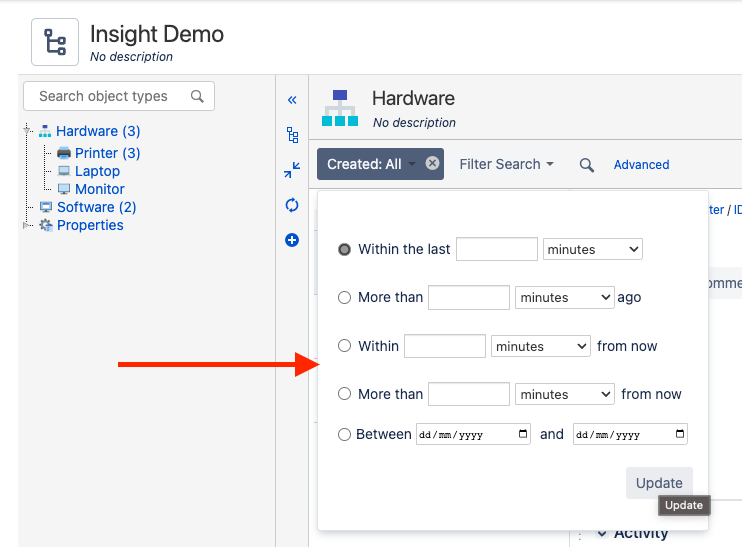Open minutes dropdown for 'Within ... from now'
742x547 pixels.
click(540, 346)
